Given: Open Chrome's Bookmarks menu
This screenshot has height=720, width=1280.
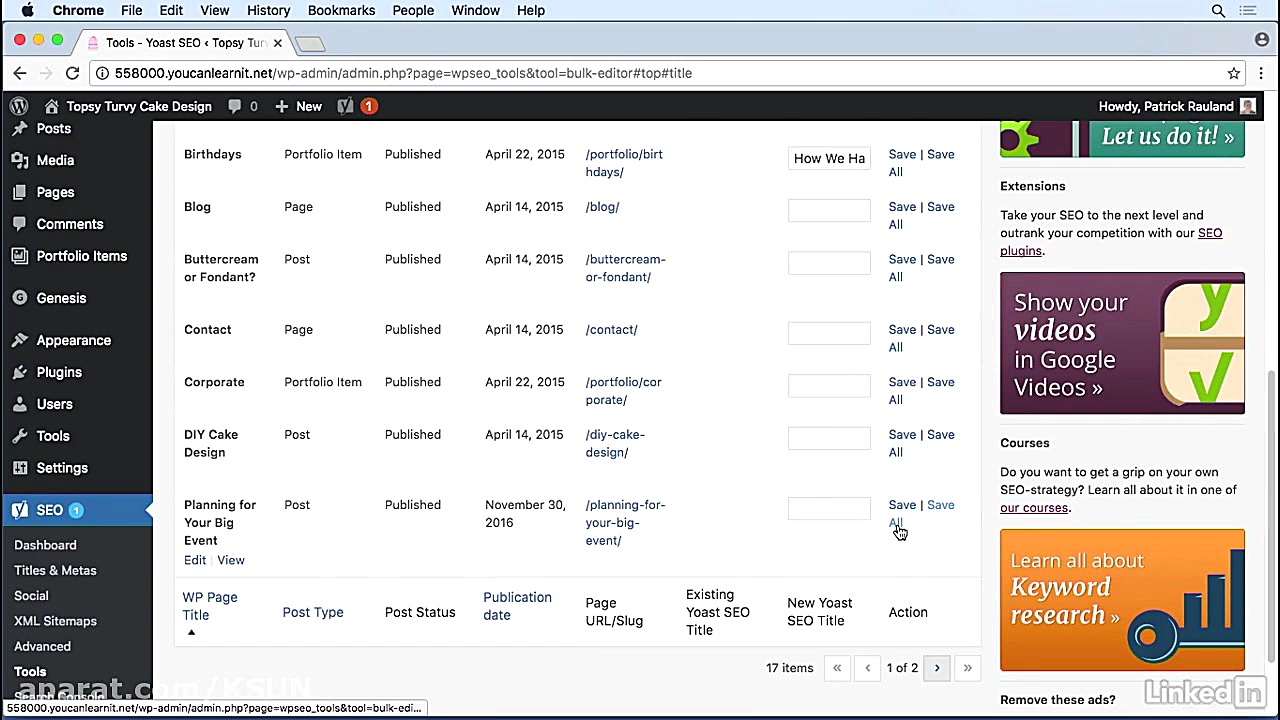Looking at the screenshot, I should (341, 10).
